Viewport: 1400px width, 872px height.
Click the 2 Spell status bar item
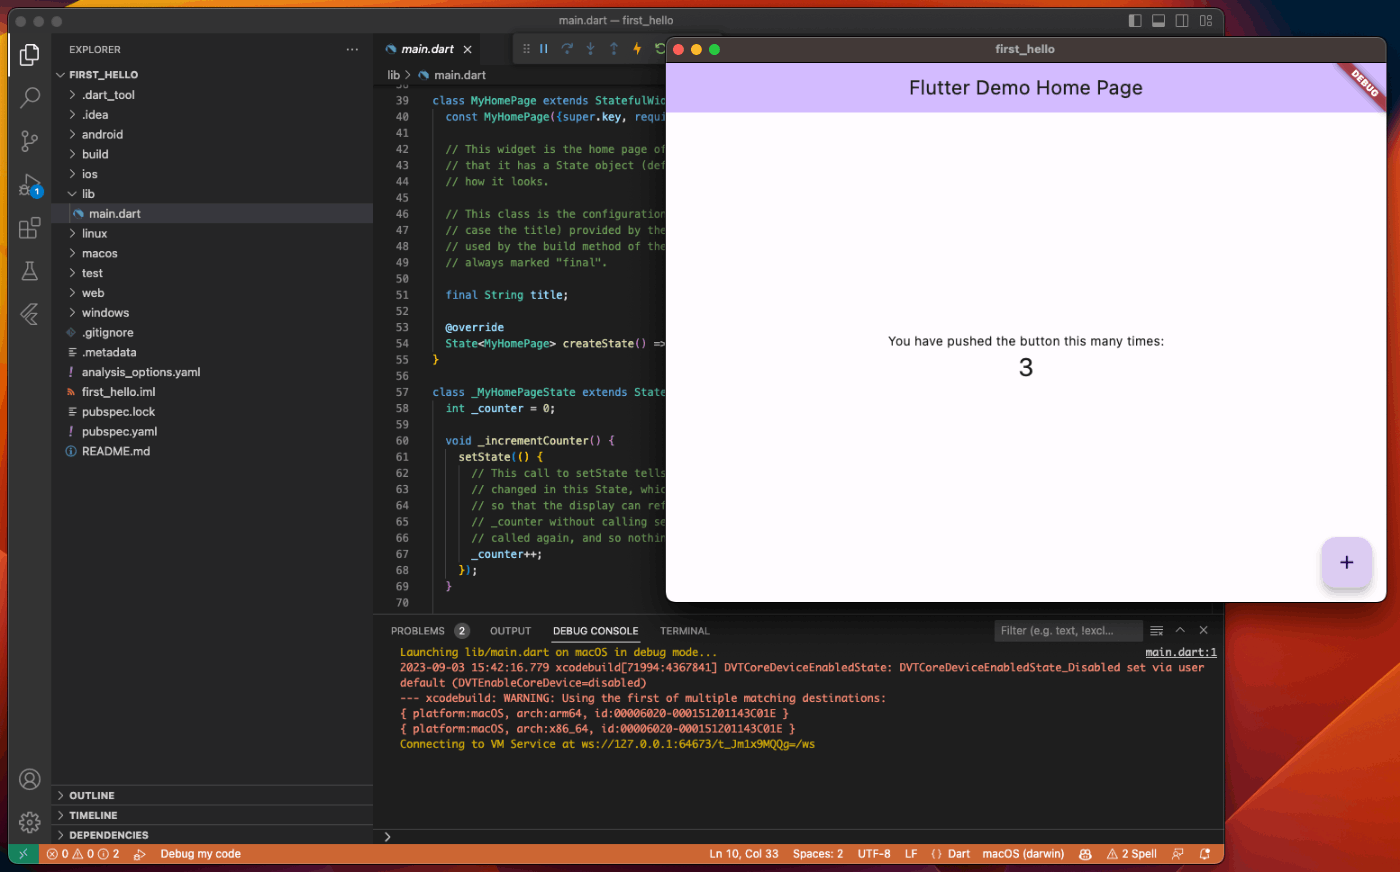[1132, 854]
